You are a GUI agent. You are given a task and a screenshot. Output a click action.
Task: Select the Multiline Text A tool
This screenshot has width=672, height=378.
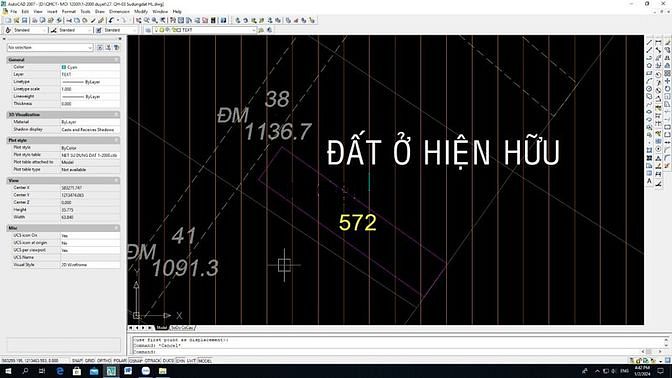pyautogui.click(x=649, y=181)
